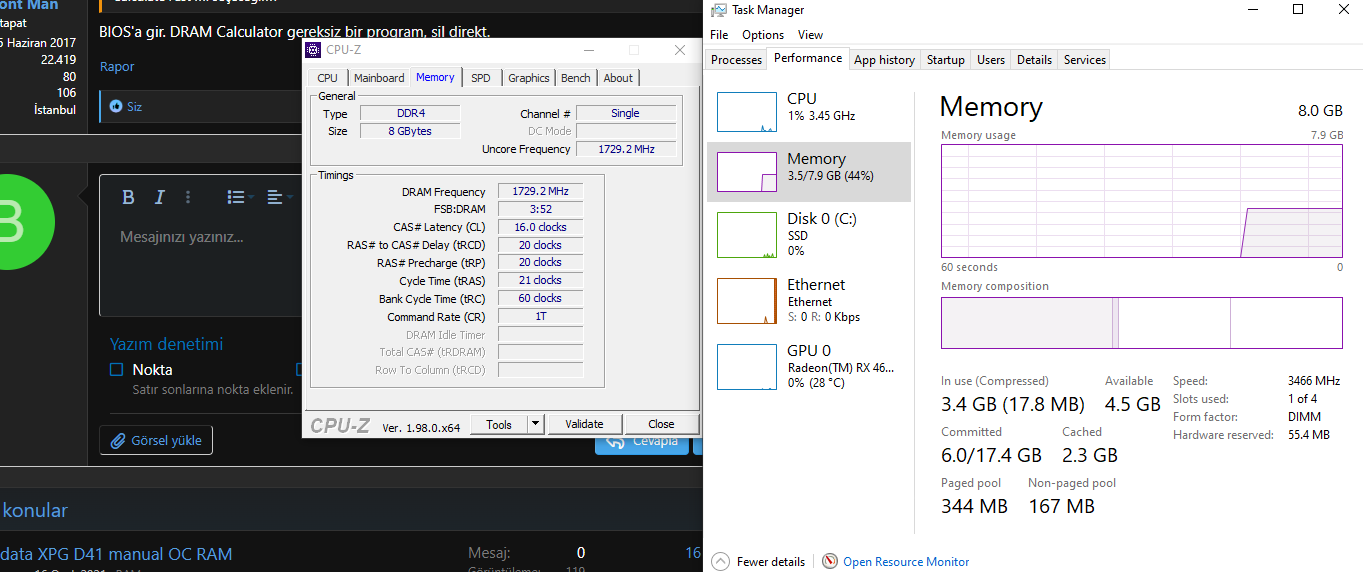Open the Options menu in Task Manager

[x=763, y=35]
